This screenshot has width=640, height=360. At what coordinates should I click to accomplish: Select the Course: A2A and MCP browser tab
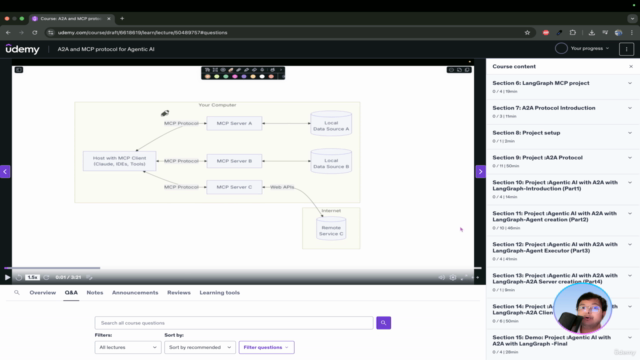[x=71, y=18]
